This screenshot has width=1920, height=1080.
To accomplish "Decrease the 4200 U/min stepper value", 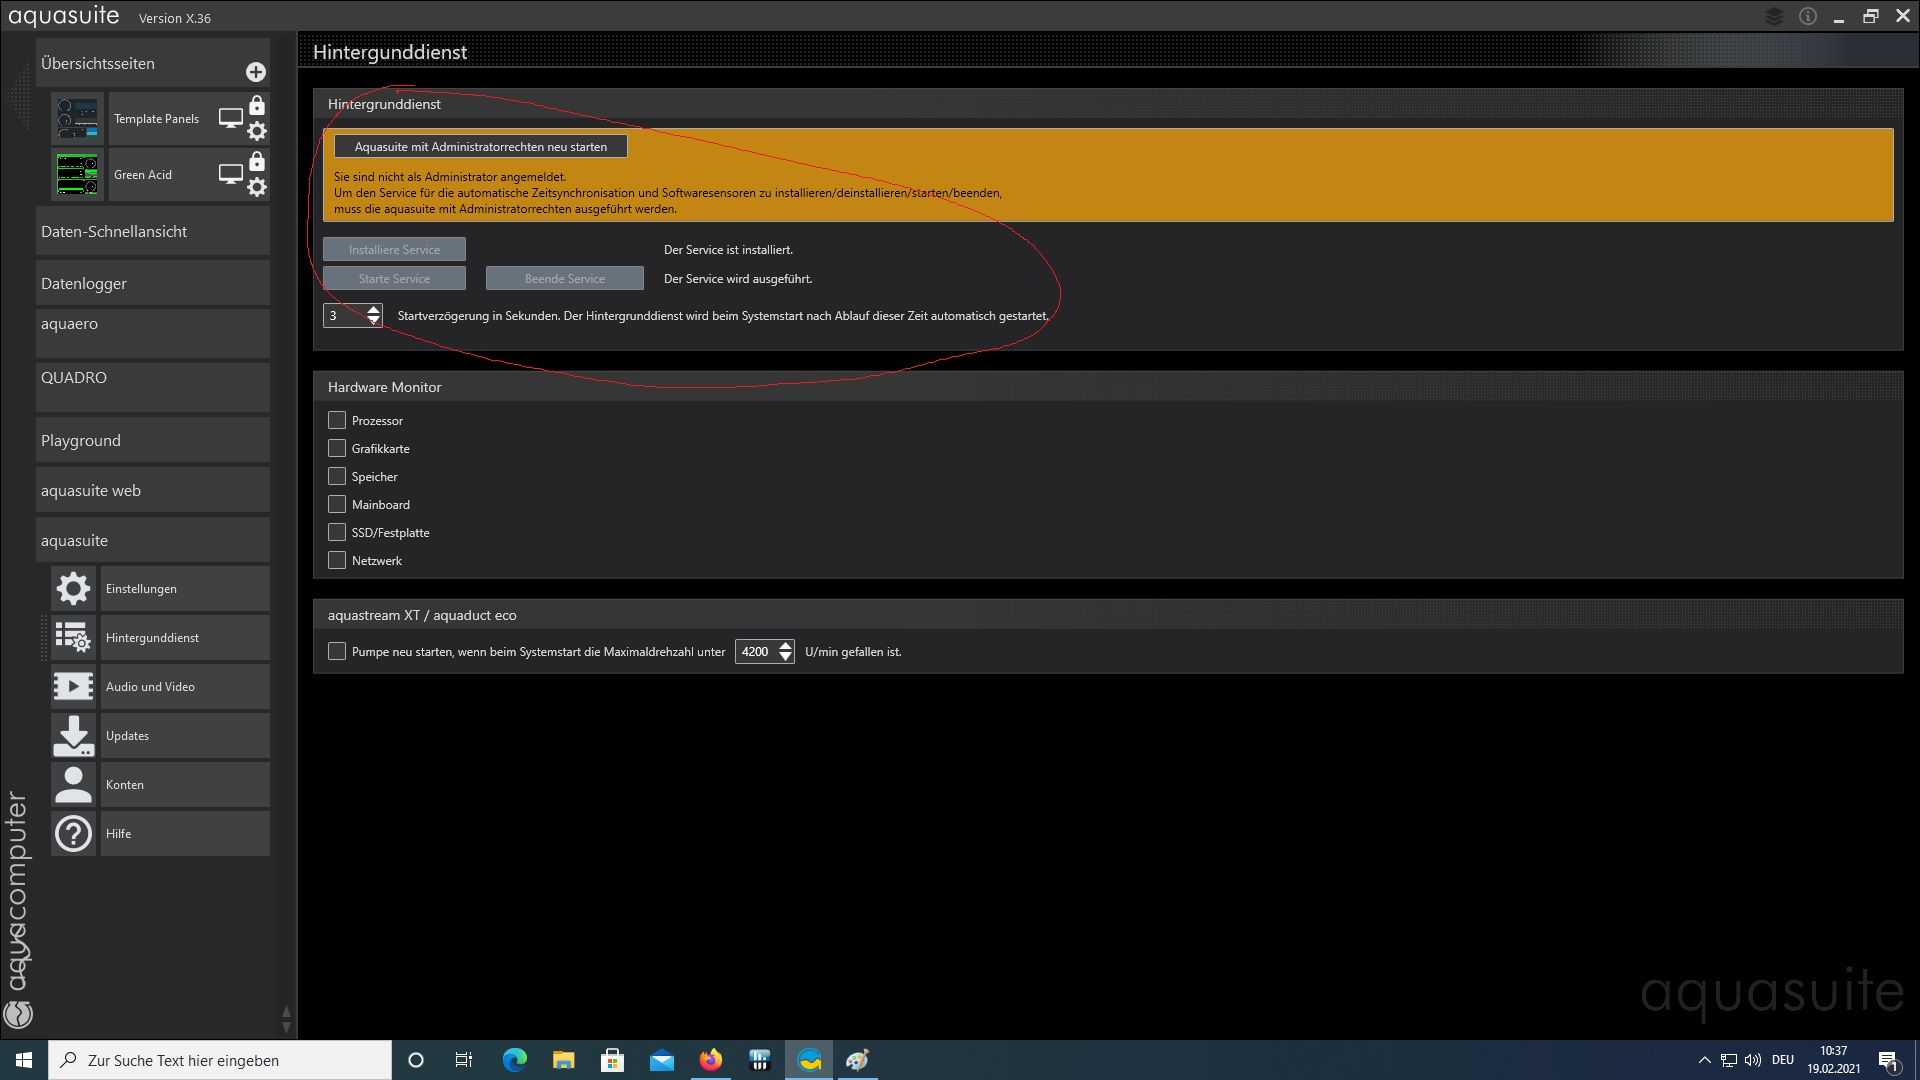I will [786, 657].
